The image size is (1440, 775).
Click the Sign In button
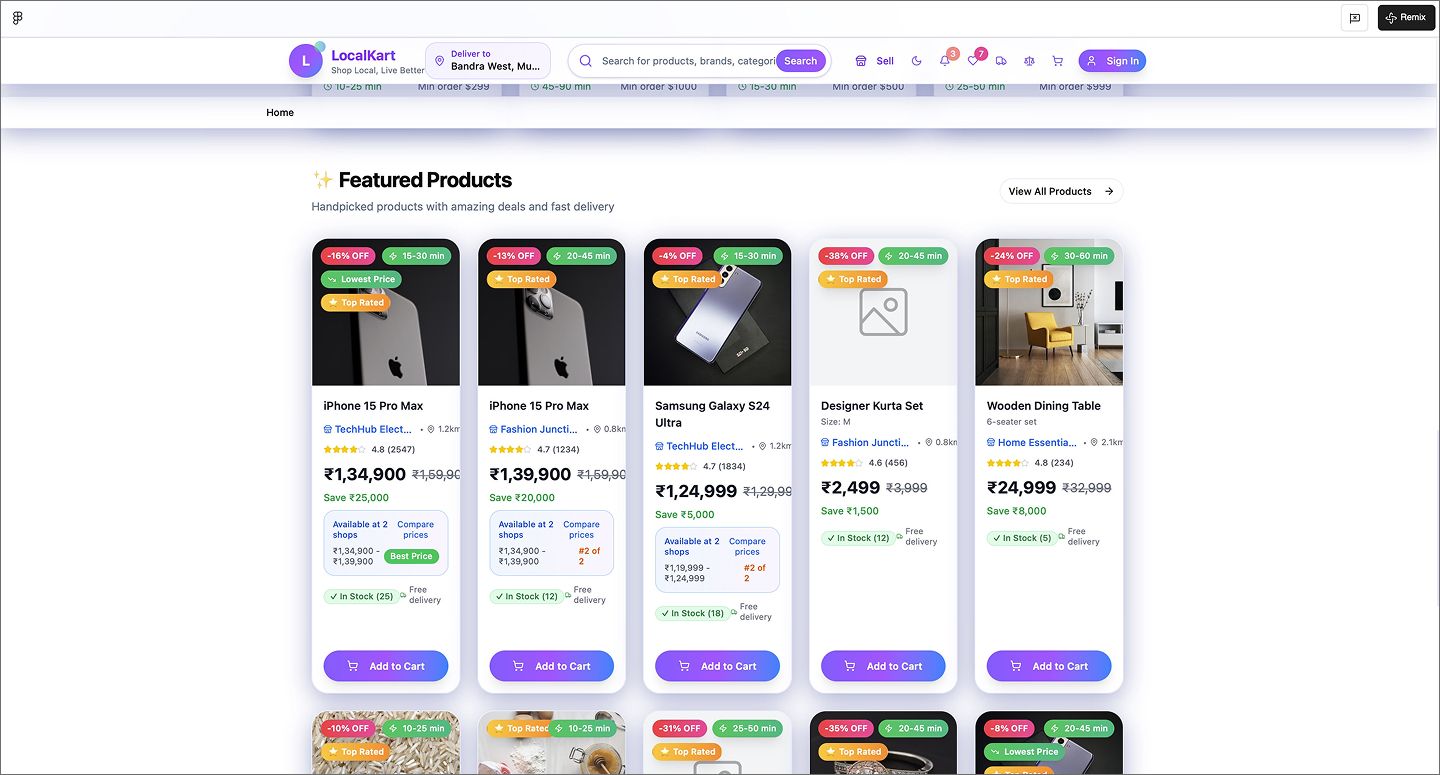pyautogui.click(x=1112, y=61)
